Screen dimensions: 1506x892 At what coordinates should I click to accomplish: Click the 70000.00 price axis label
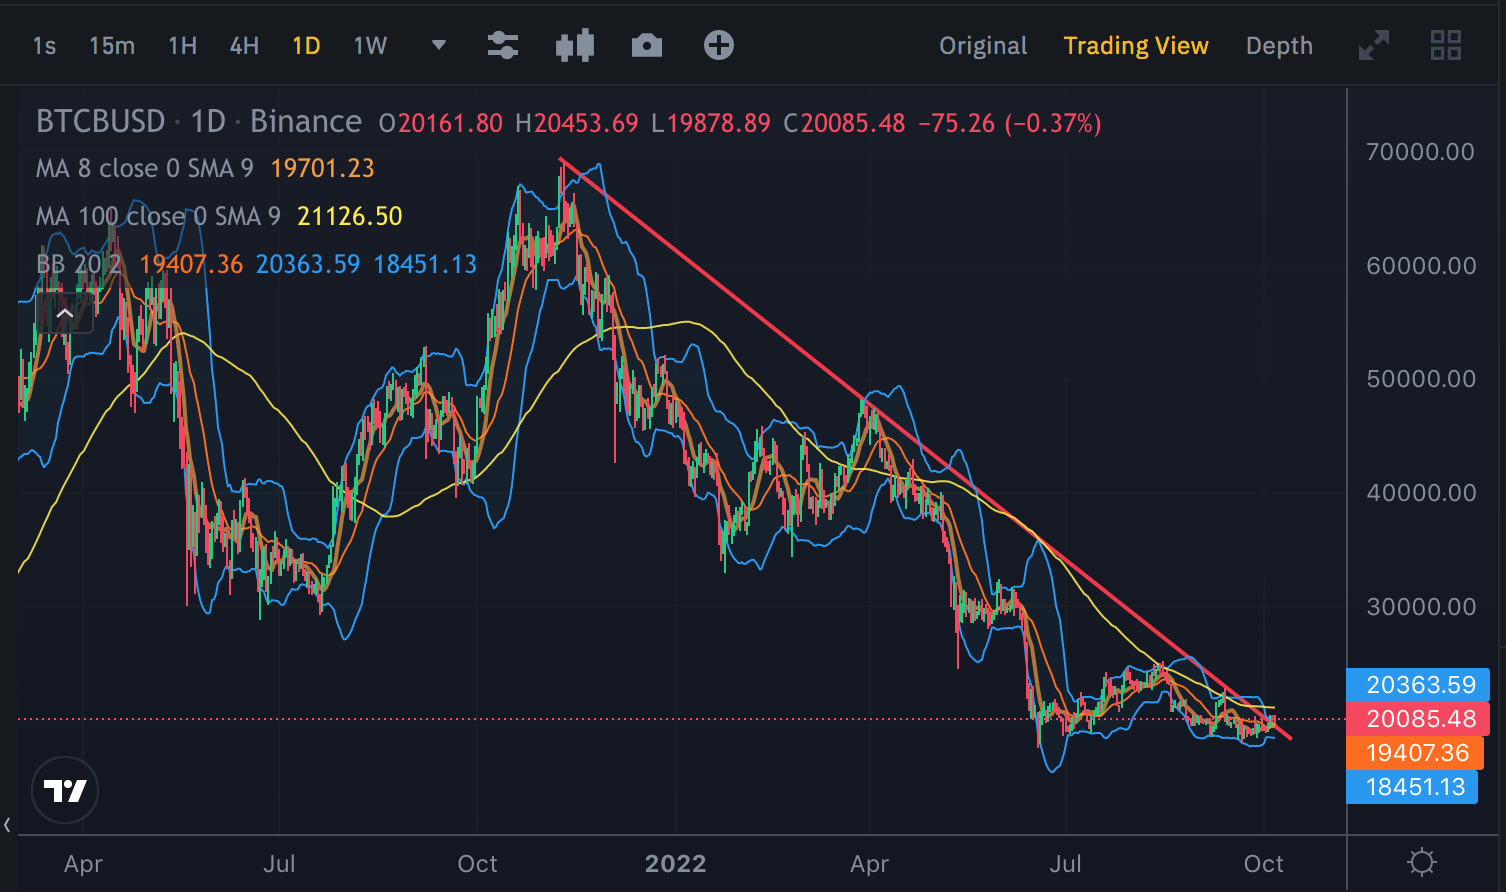[x=1420, y=152]
